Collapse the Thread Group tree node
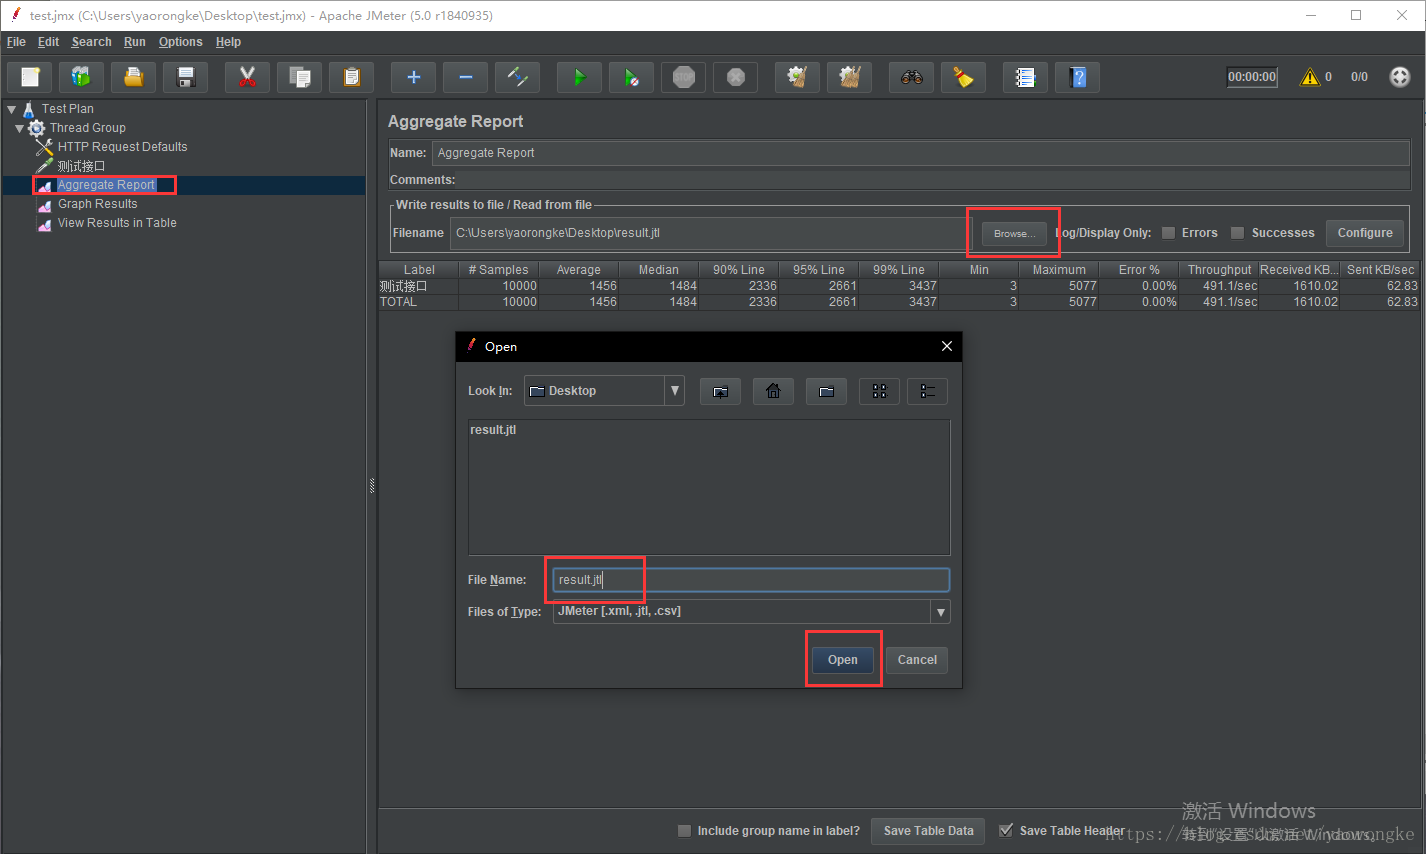This screenshot has height=854, width=1426. (x=19, y=128)
